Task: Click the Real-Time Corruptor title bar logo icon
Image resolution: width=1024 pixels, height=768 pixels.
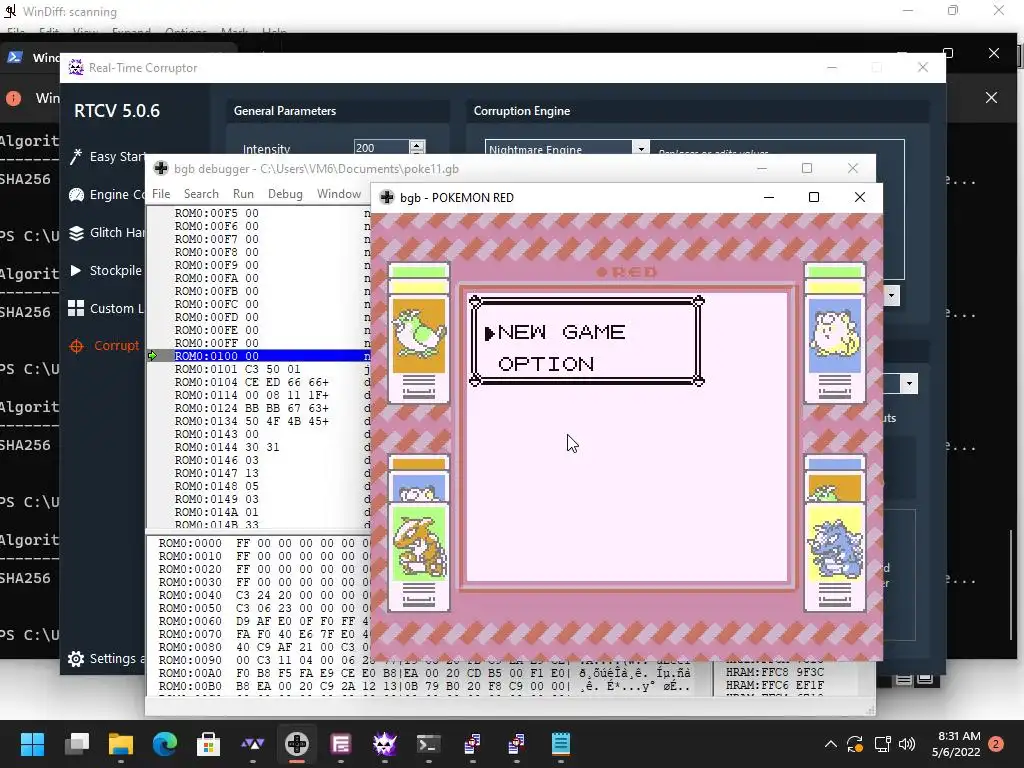Action: (76, 67)
